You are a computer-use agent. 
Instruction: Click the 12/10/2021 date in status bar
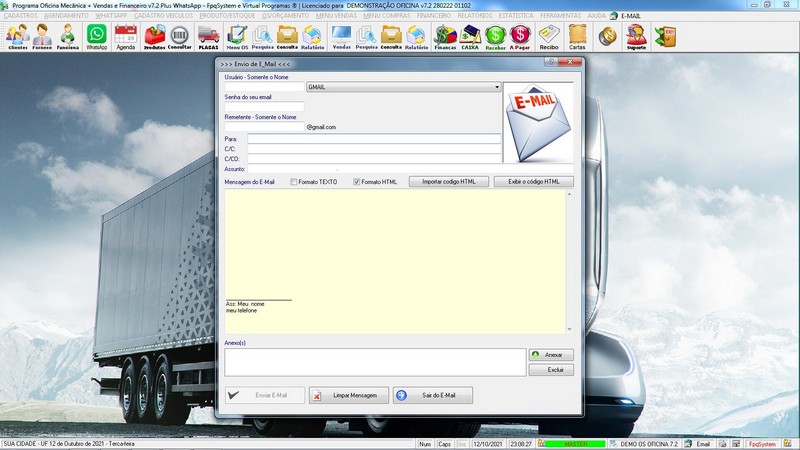click(488, 444)
